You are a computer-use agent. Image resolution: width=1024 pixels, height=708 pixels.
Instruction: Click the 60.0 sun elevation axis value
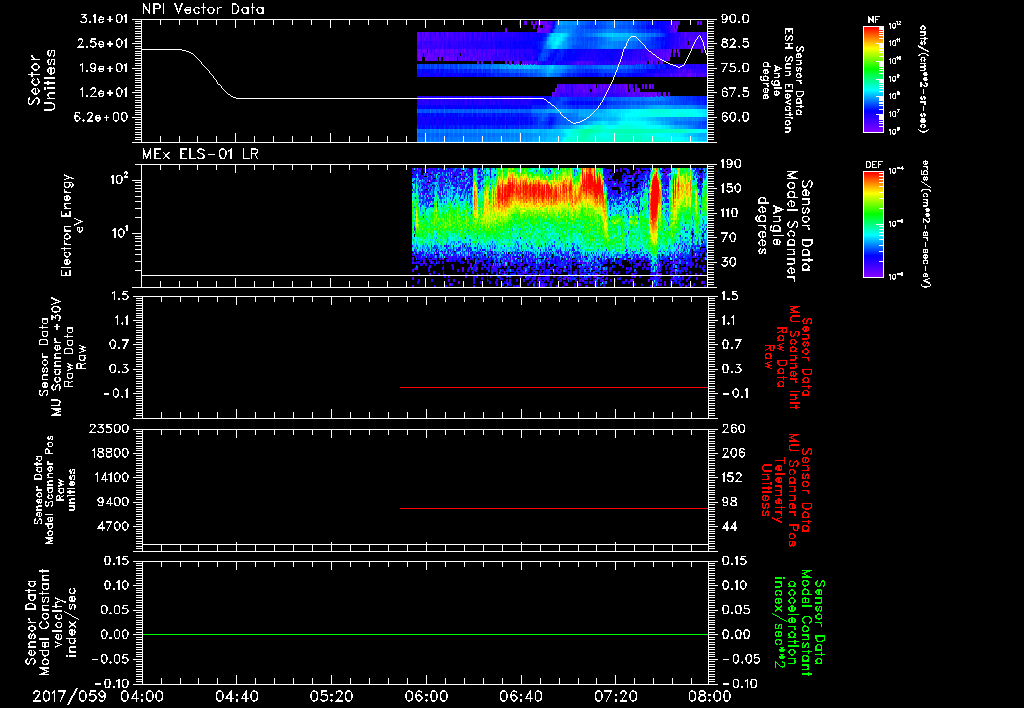[x=736, y=117]
